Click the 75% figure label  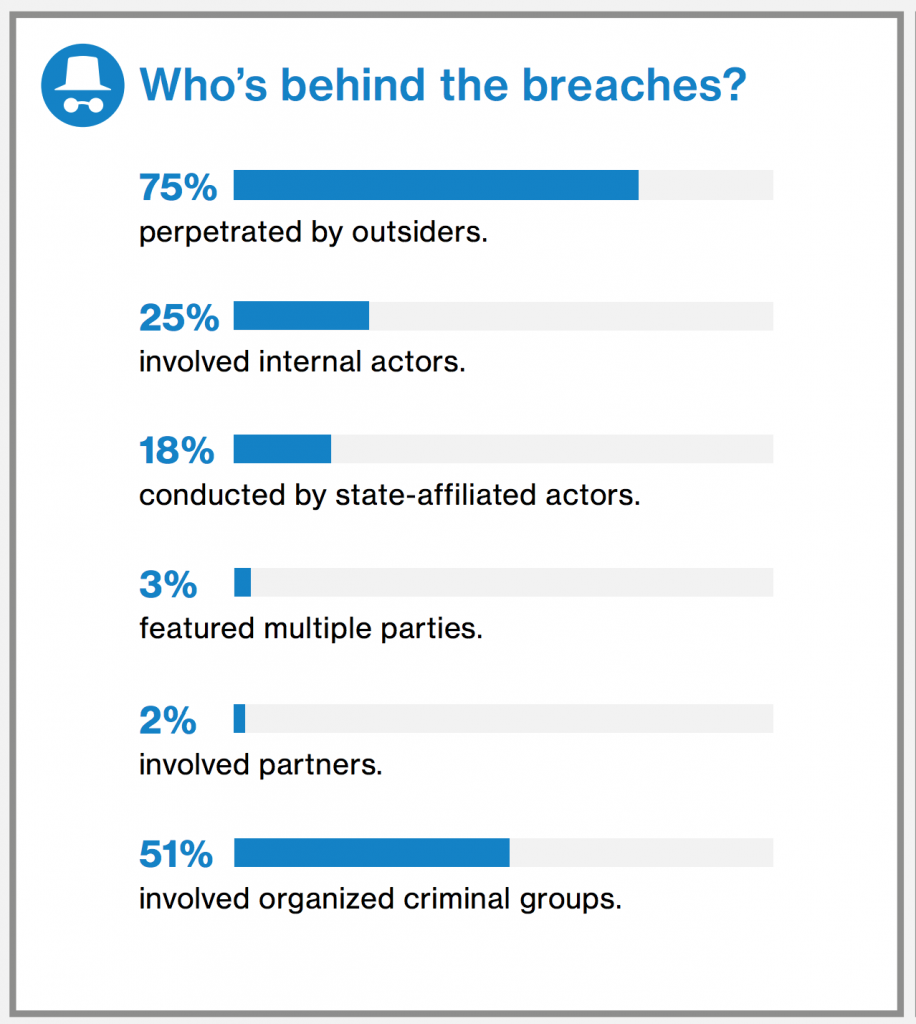[178, 186]
